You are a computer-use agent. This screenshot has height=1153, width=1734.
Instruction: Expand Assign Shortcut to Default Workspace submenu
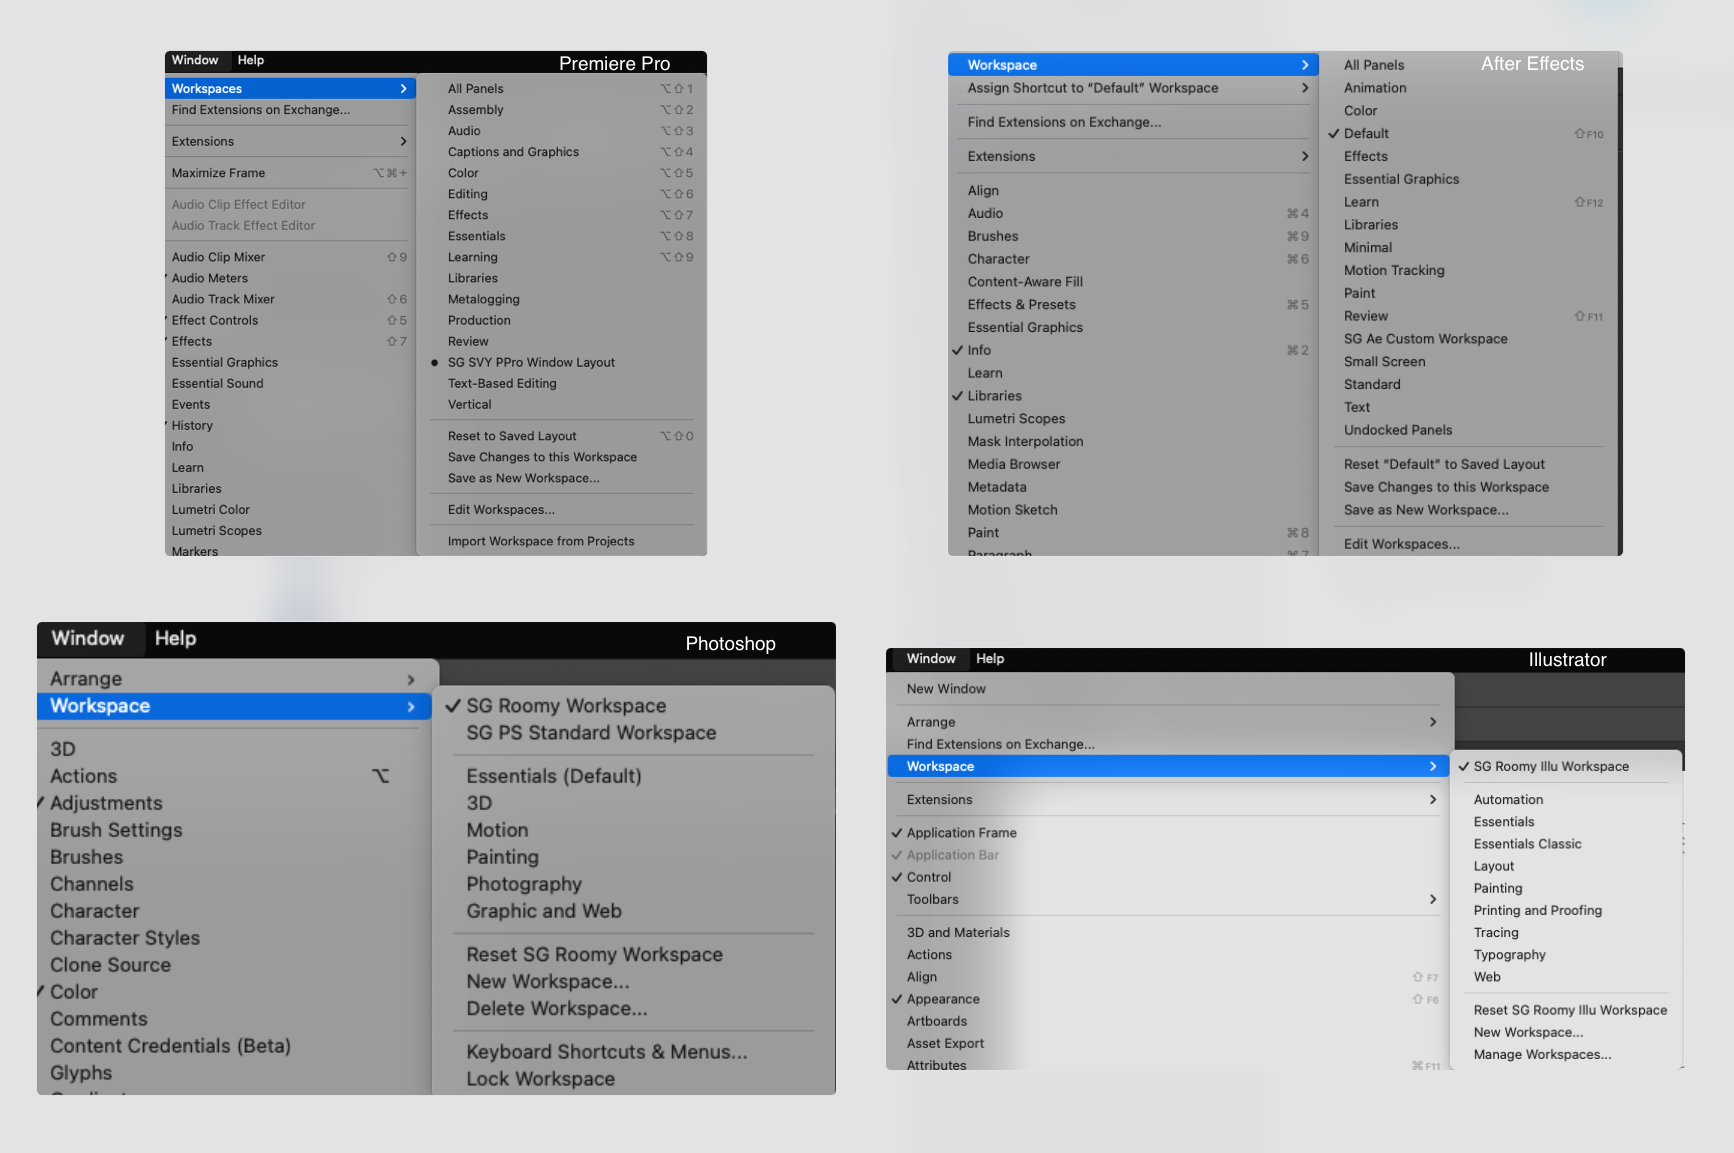coord(1091,88)
